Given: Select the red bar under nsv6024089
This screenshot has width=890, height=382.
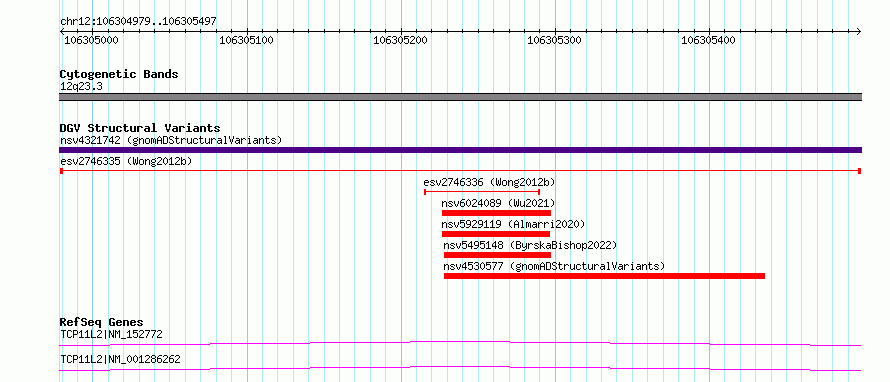Looking at the screenshot, I should (x=496, y=213).
